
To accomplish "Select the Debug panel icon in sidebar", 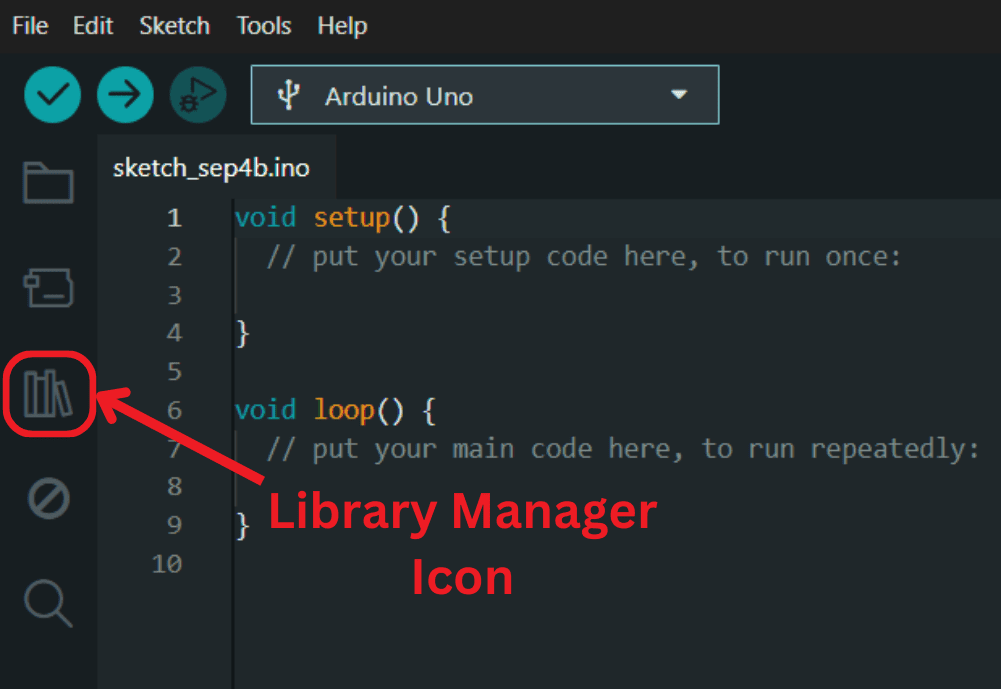I will [47, 497].
